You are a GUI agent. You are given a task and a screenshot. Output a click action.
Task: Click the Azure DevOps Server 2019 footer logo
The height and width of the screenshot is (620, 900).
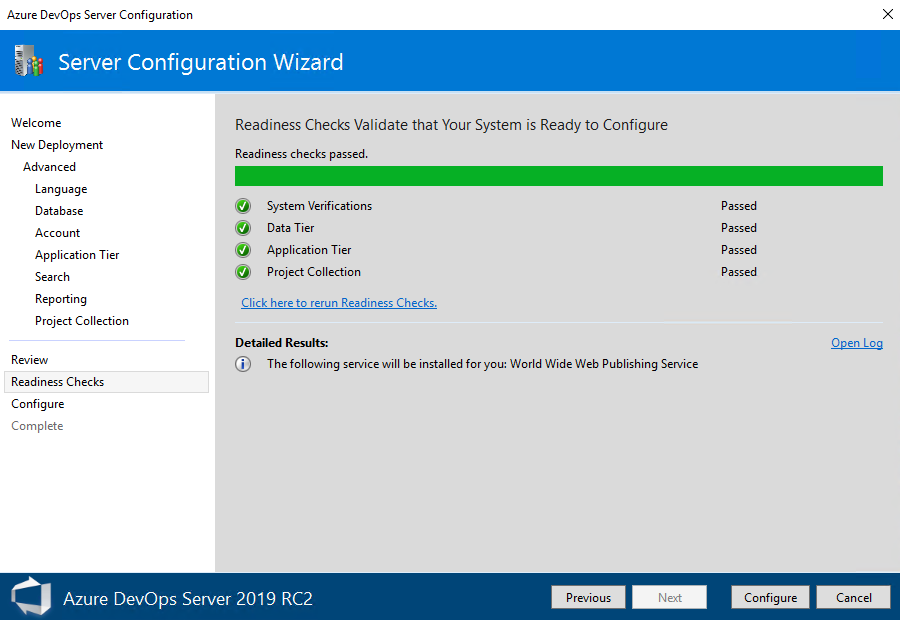[31, 596]
